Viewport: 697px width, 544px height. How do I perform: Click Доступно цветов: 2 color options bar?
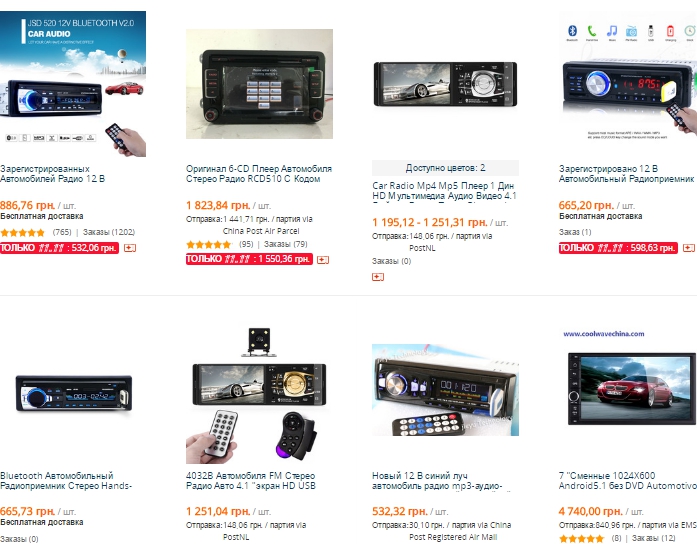click(445, 168)
